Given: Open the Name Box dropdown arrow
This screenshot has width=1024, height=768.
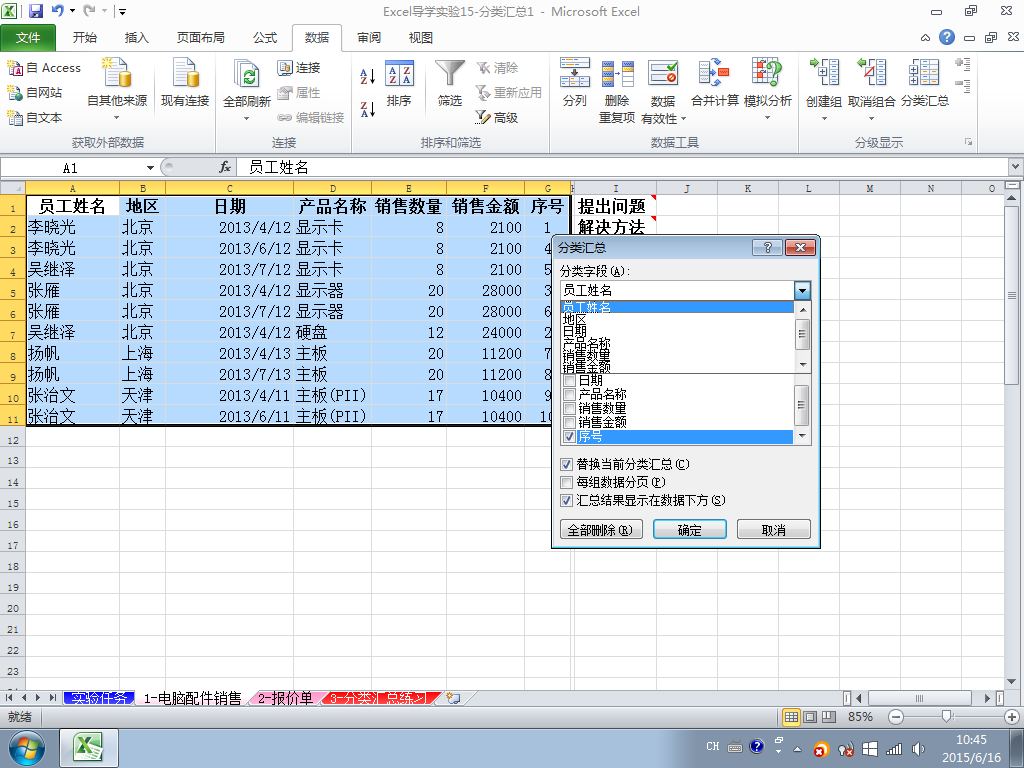Looking at the screenshot, I should pos(150,168).
